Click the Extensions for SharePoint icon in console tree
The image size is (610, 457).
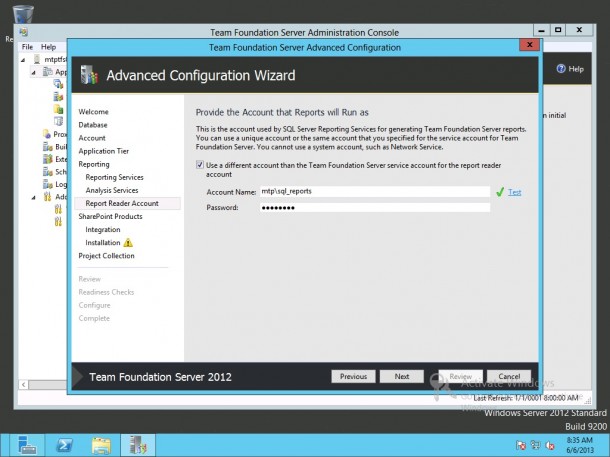[47, 159]
